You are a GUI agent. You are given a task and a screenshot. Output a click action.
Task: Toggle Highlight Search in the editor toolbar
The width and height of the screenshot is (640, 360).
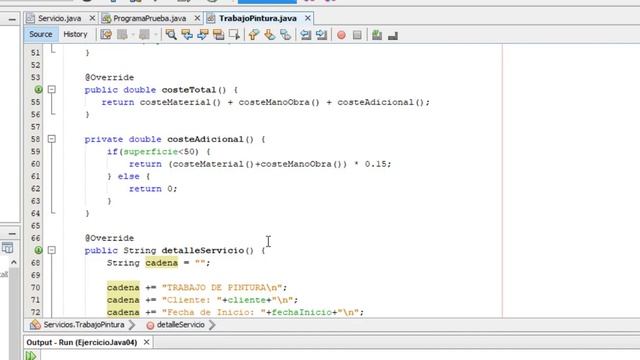[219, 35]
